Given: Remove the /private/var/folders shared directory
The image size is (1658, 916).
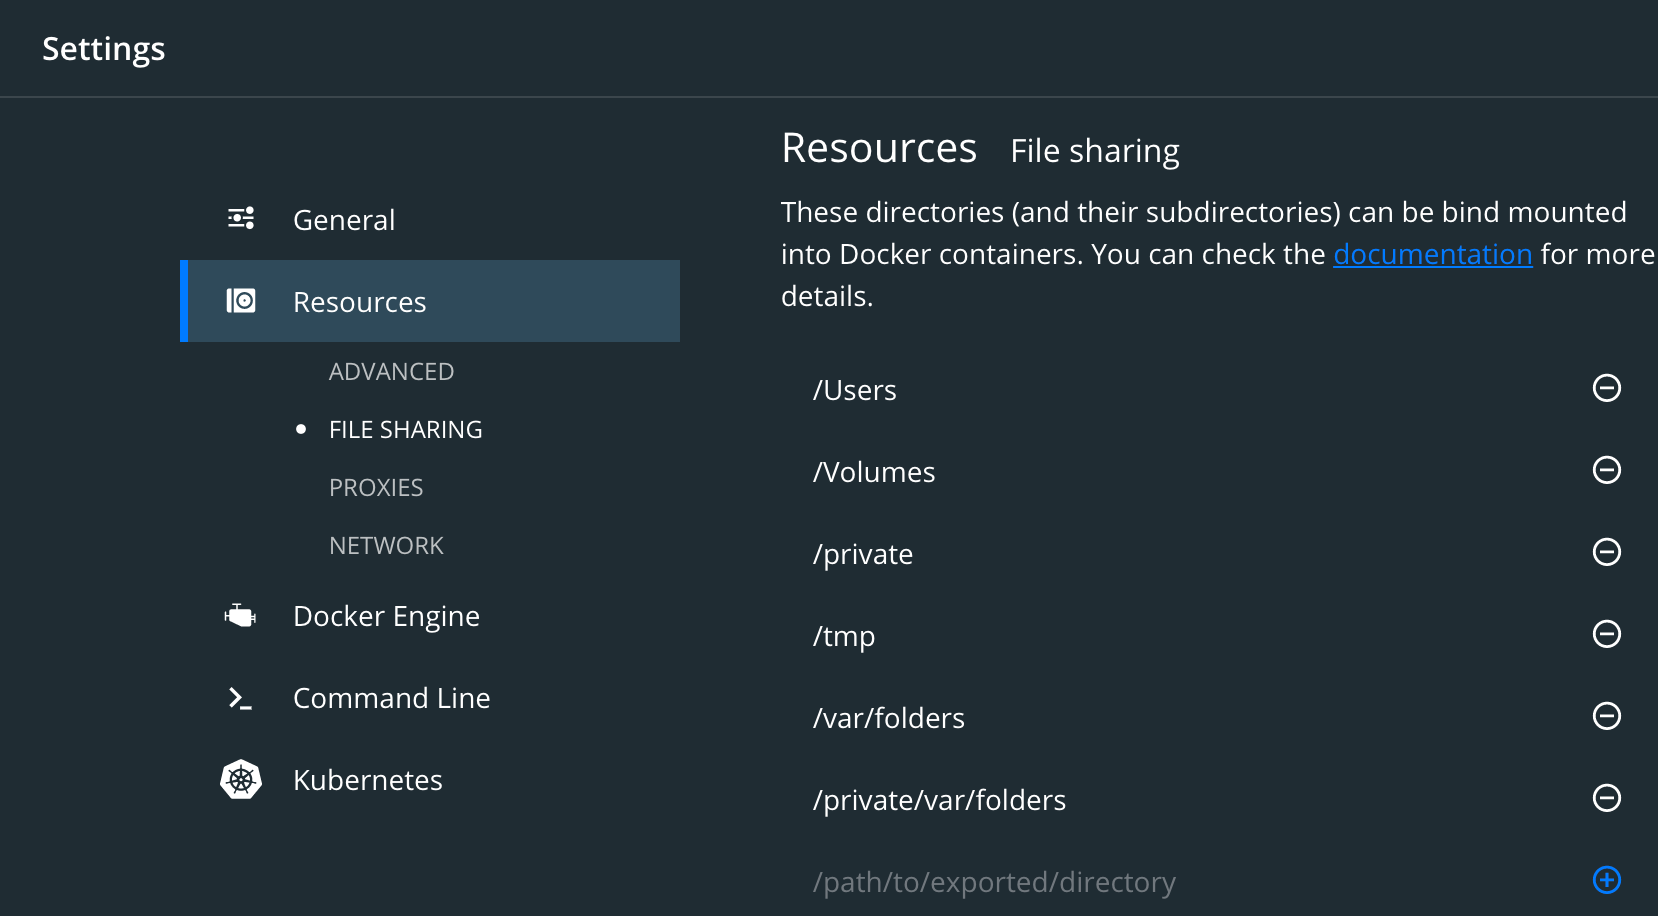Looking at the screenshot, I should click(x=1606, y=798).
